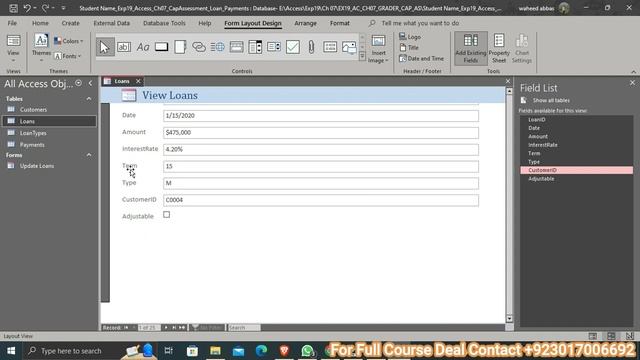Screen dimensions: 640x360
Task: Pick the Navigation Control icon
Action: coord(236,47)
